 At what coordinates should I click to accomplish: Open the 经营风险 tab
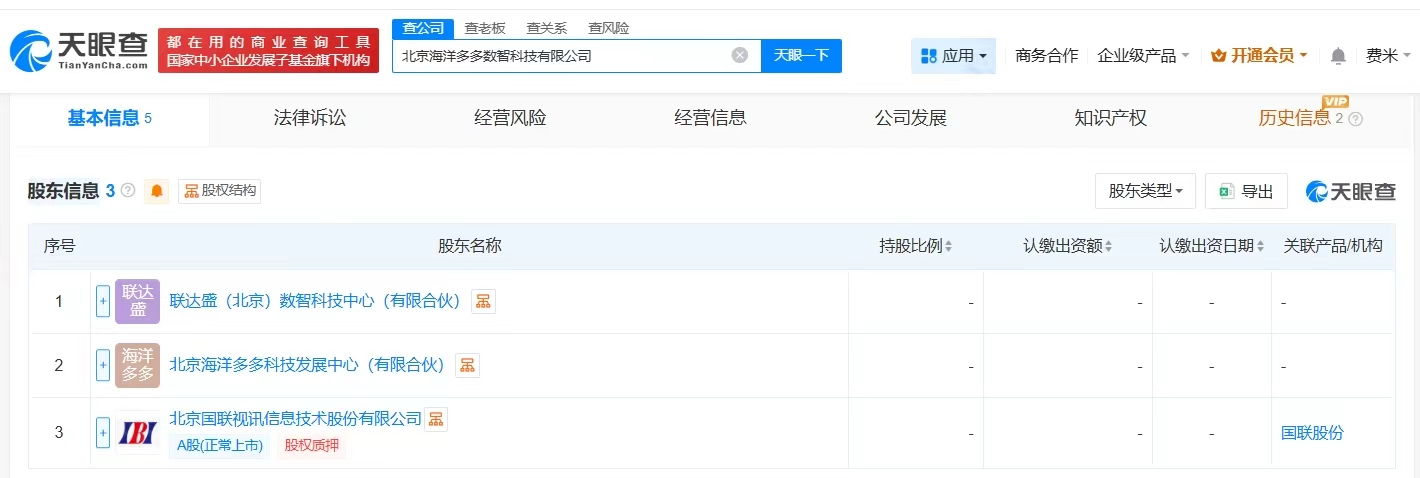click(510, 118)
